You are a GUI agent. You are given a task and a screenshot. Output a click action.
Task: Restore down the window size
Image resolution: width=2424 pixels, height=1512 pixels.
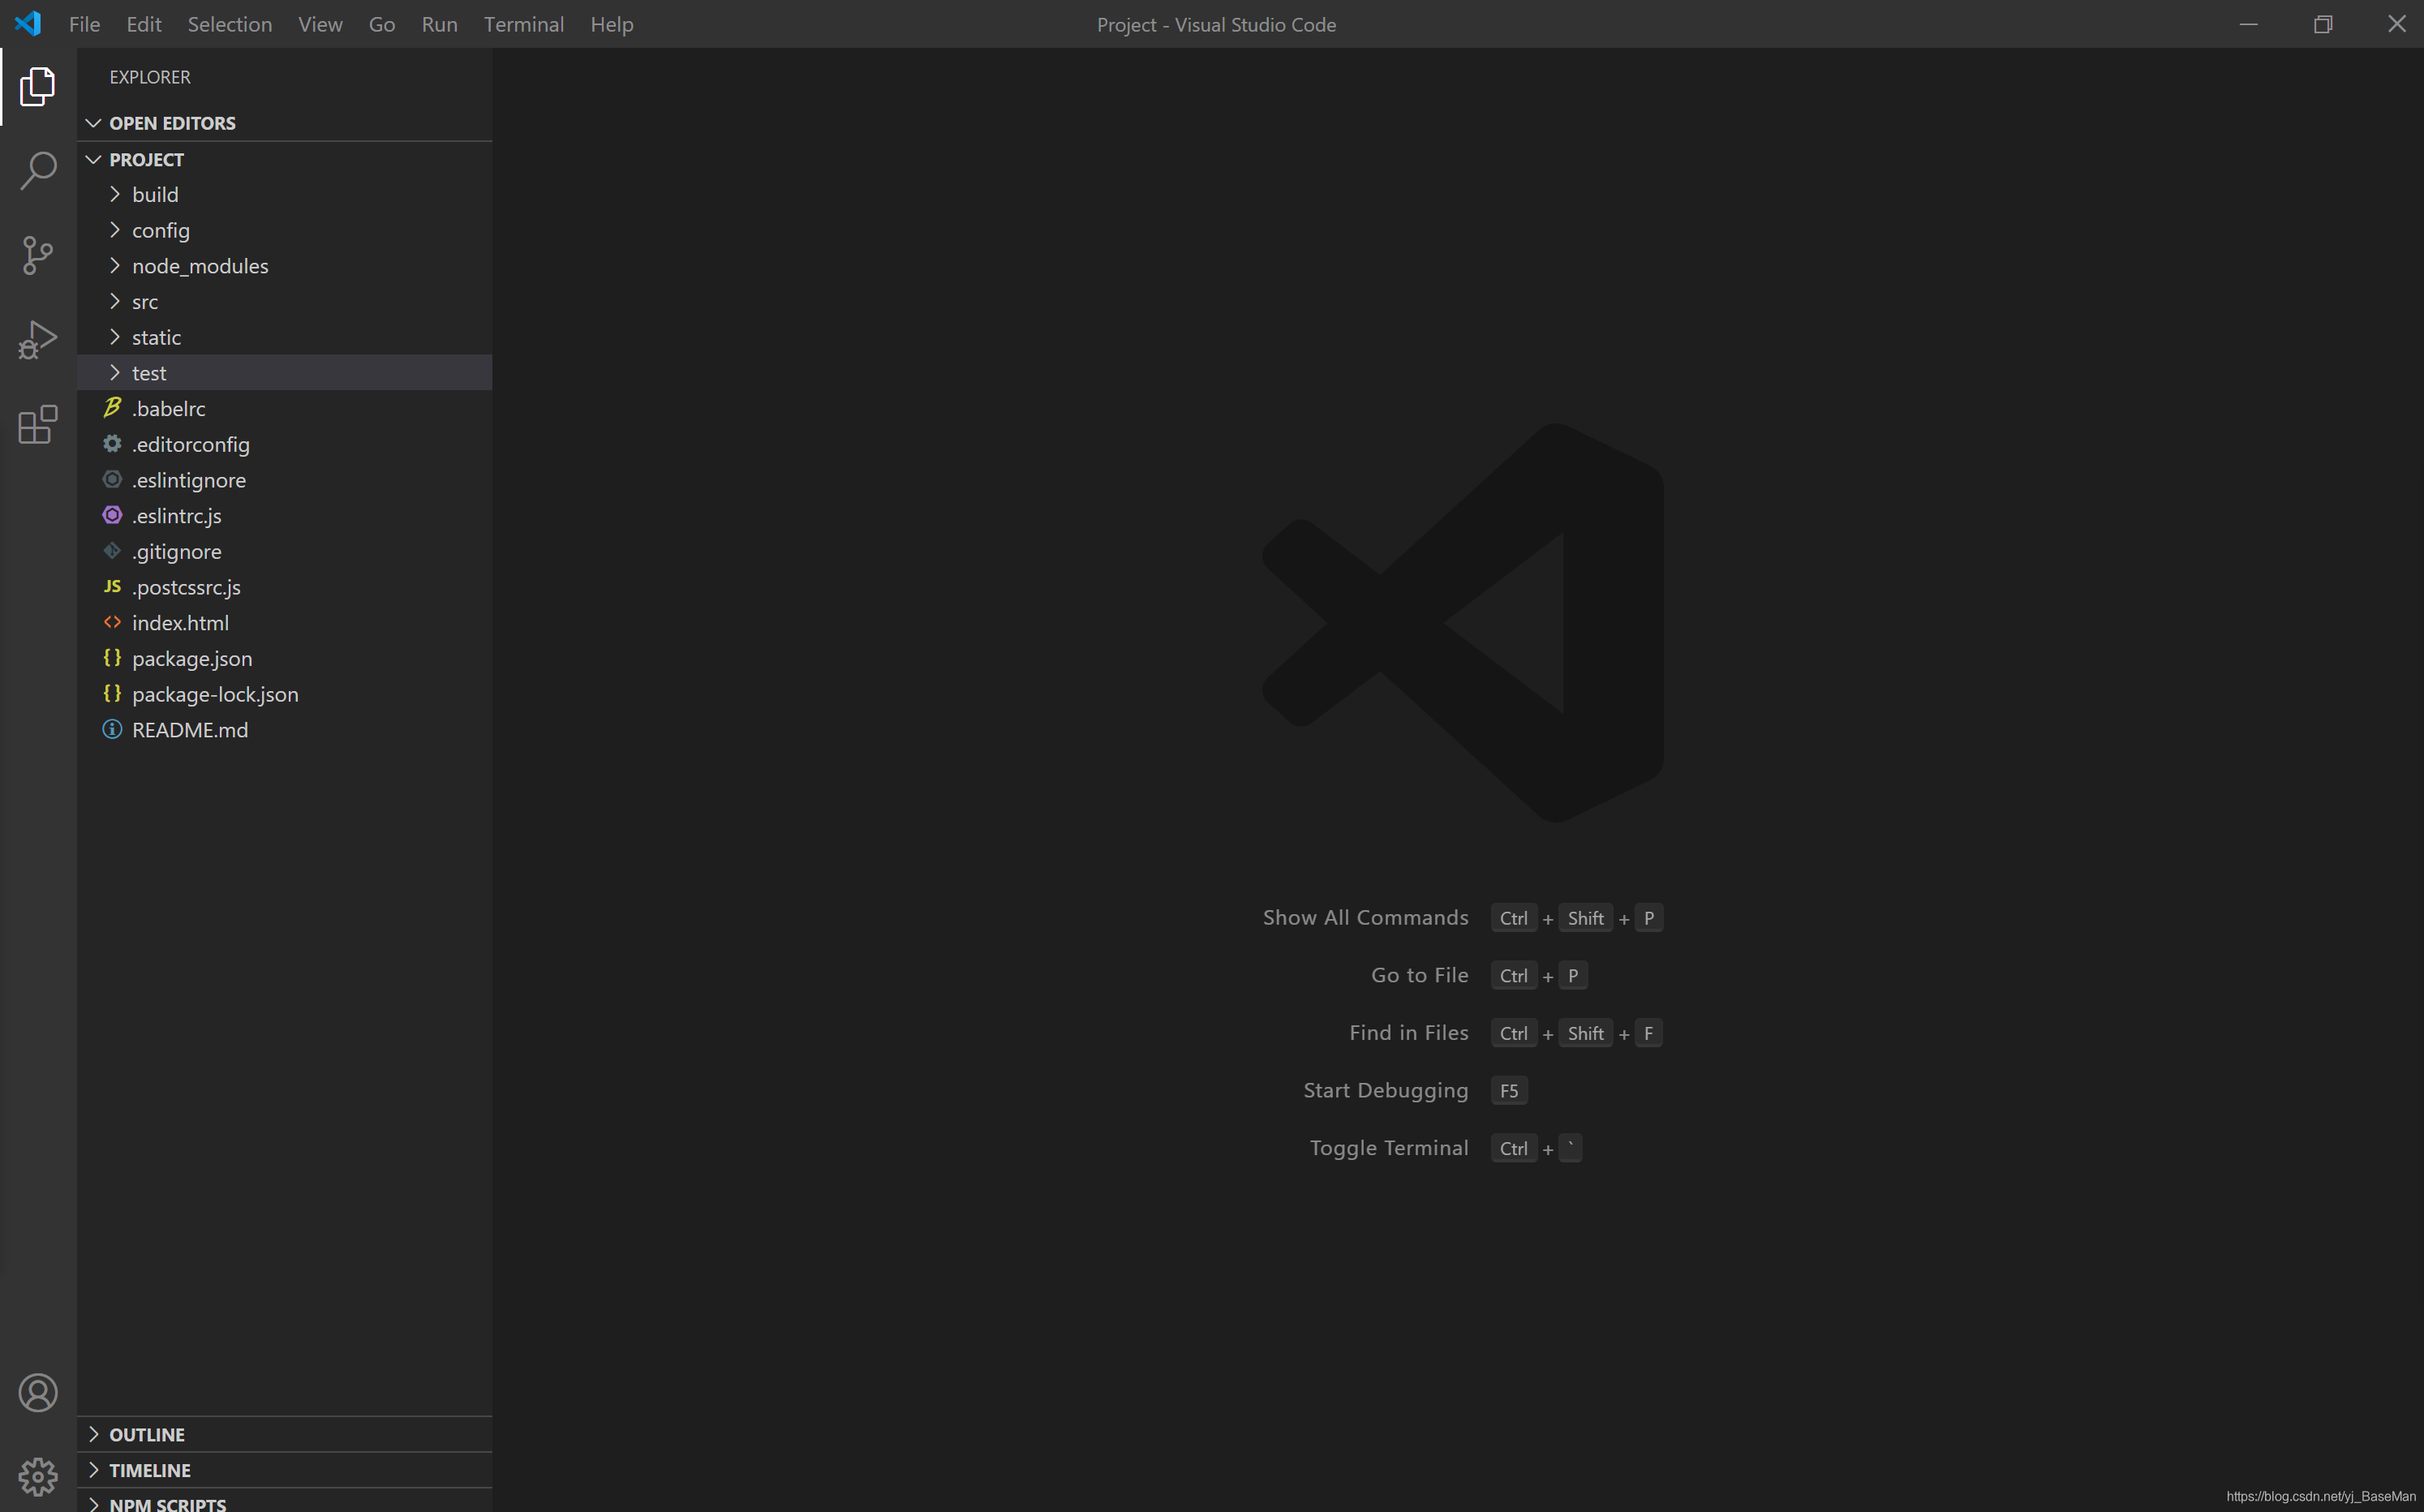(x=2322, y=24)
